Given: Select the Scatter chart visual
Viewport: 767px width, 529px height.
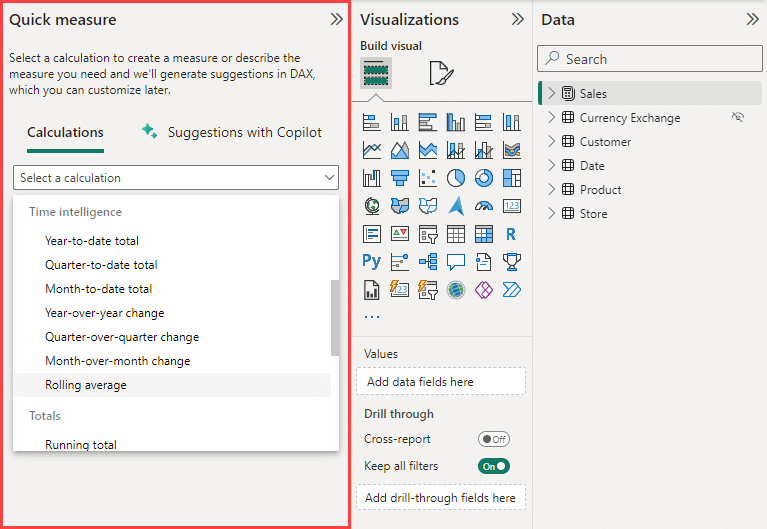Looking at the screenshot, I should coord(428,178).
